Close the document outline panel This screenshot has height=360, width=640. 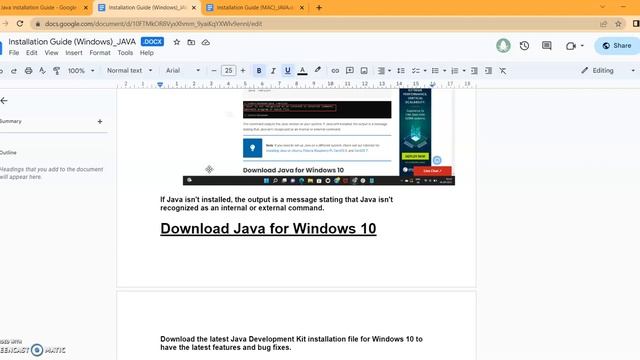tap(4, 101)
